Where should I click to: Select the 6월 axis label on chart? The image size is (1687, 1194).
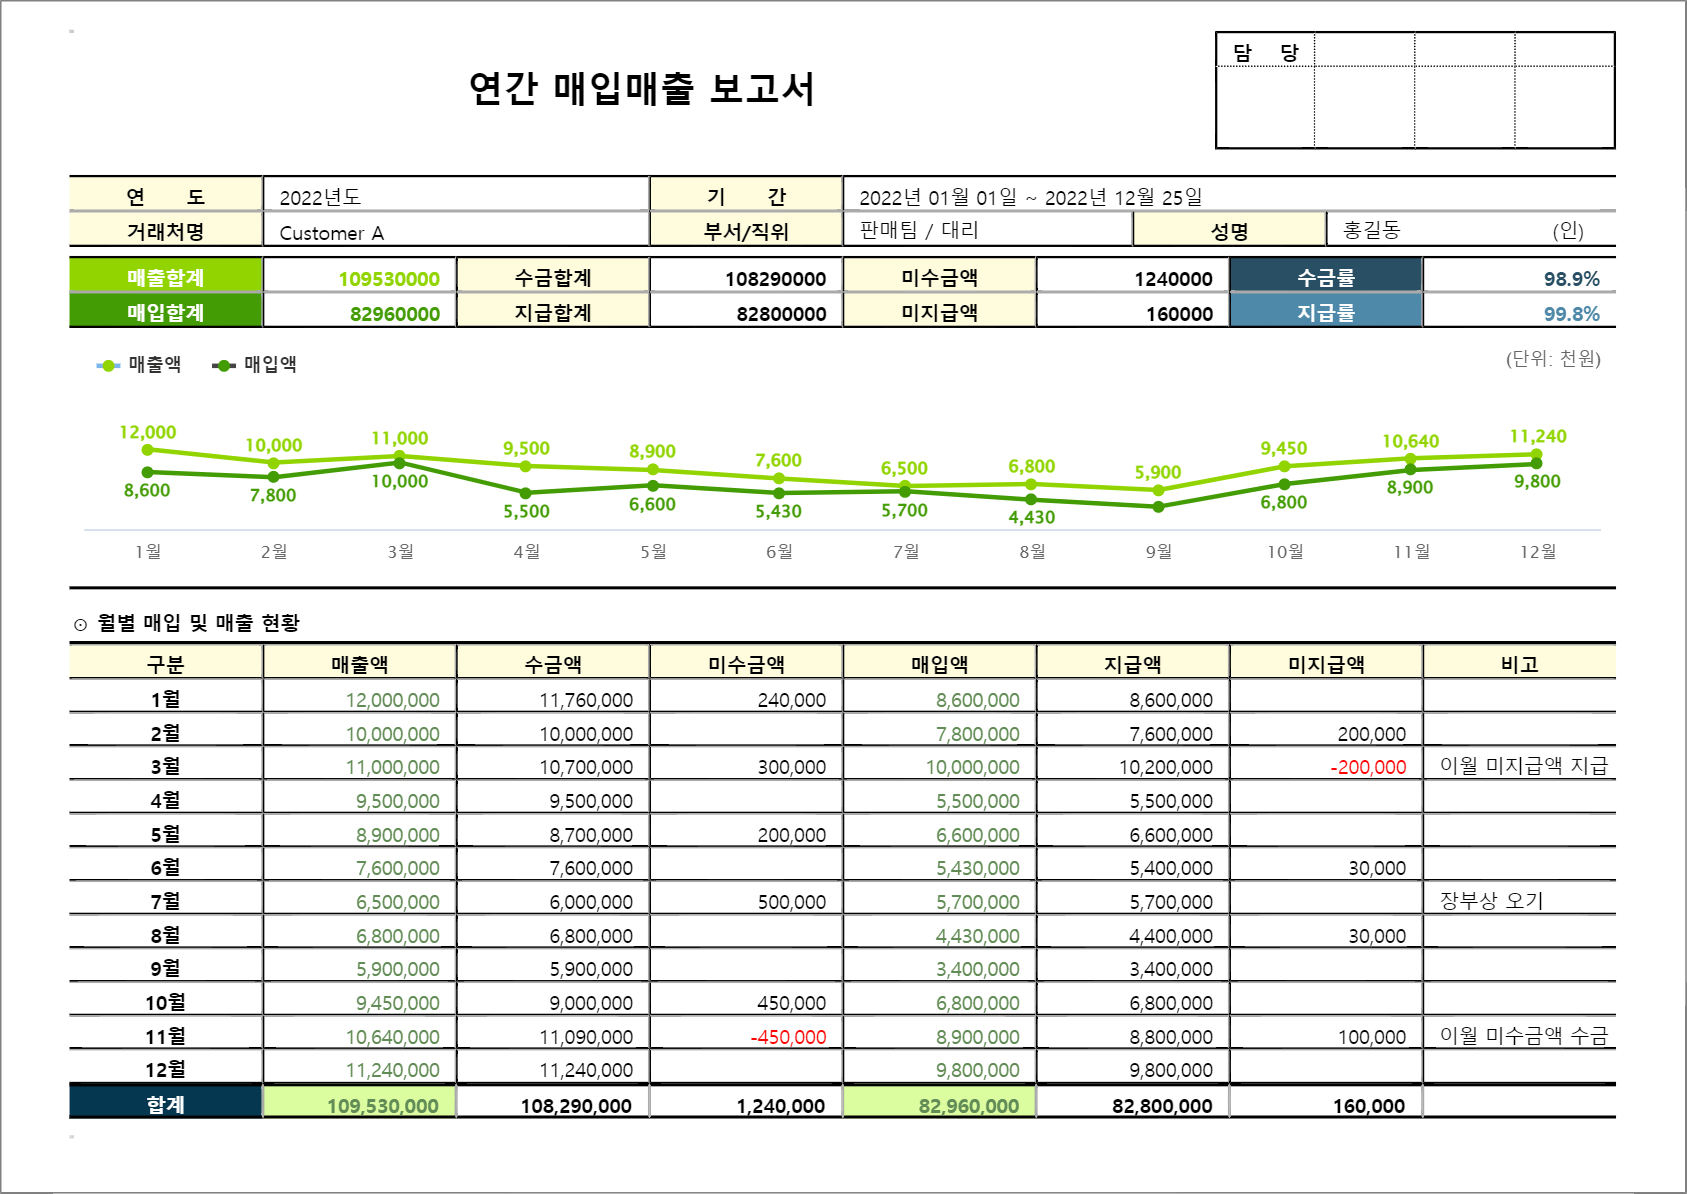[x=779, y=552]
